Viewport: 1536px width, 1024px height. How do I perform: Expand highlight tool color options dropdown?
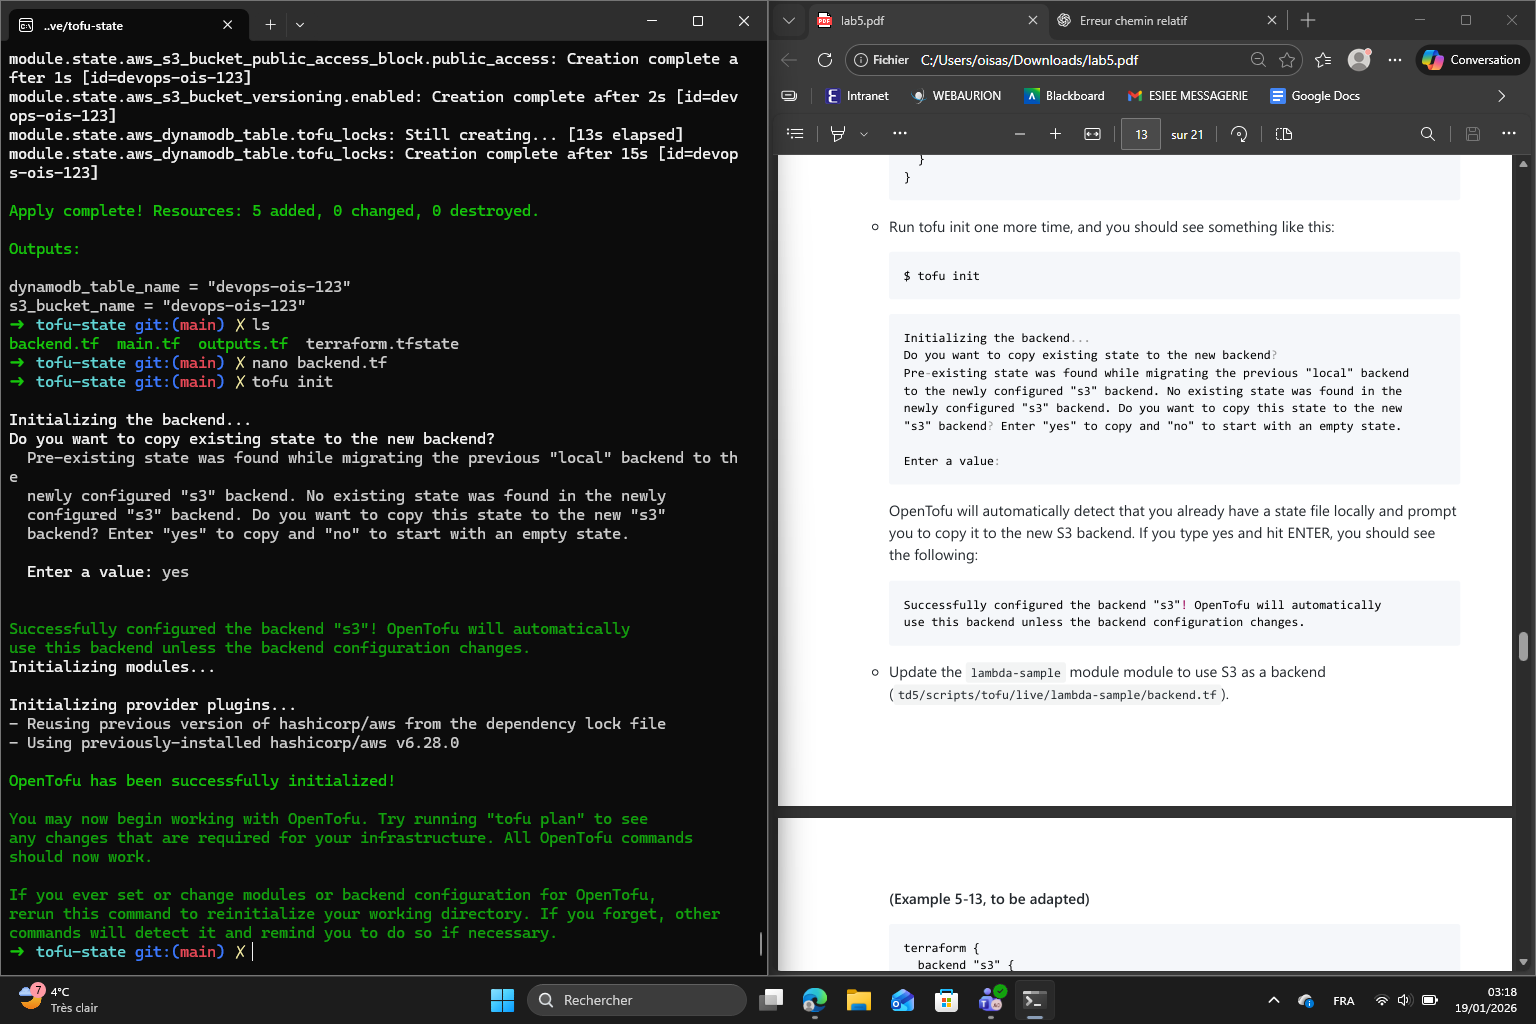pyautogui.click(x=864, y=134)
